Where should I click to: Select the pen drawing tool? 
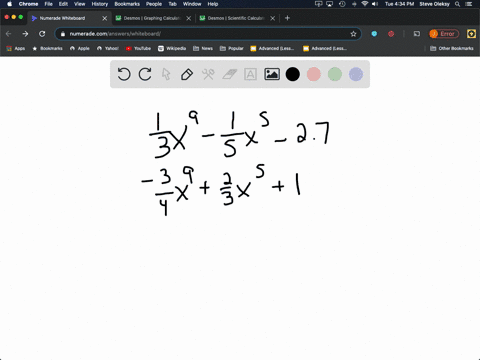click(187, 74)
